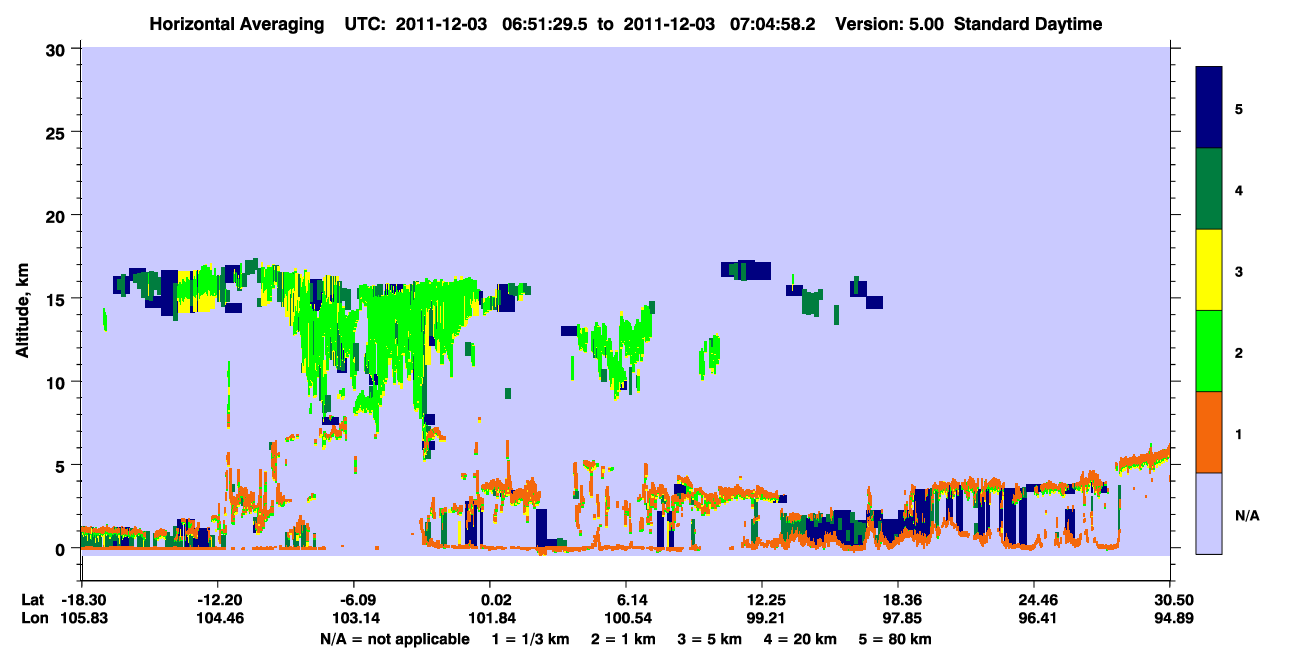Click colorbar label '5'
Screen dimensions: 1300x667
(1239, 108)
